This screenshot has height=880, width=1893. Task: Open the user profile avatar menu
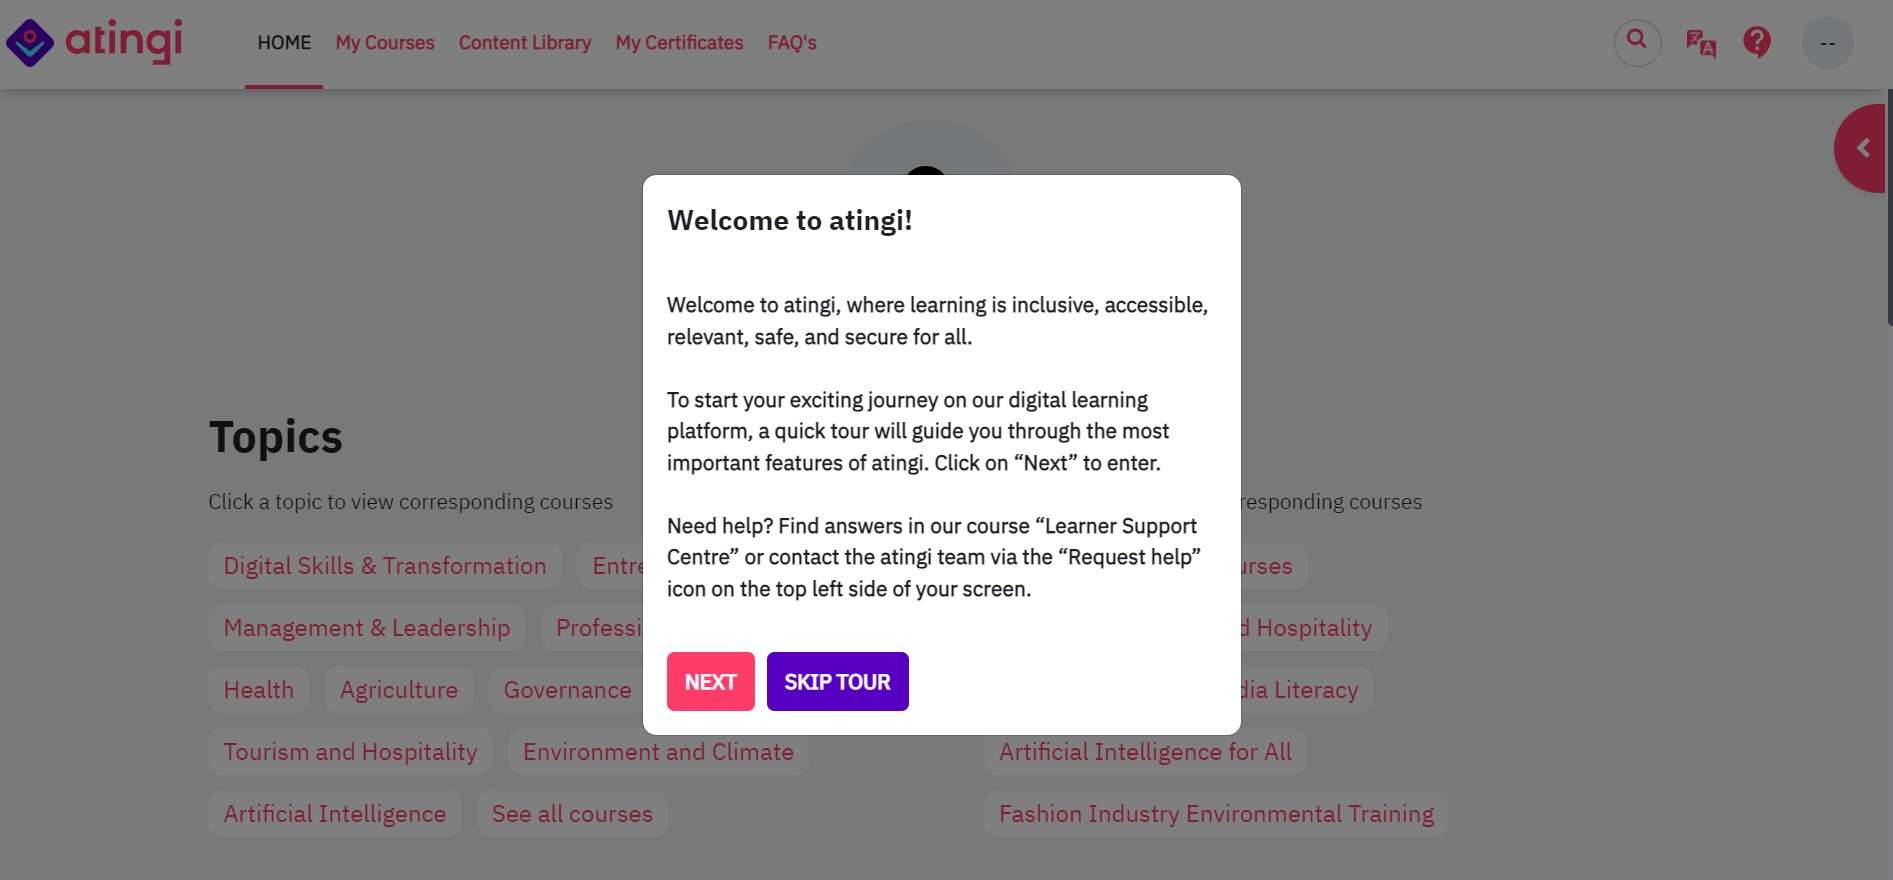[x=1827, y=43]
